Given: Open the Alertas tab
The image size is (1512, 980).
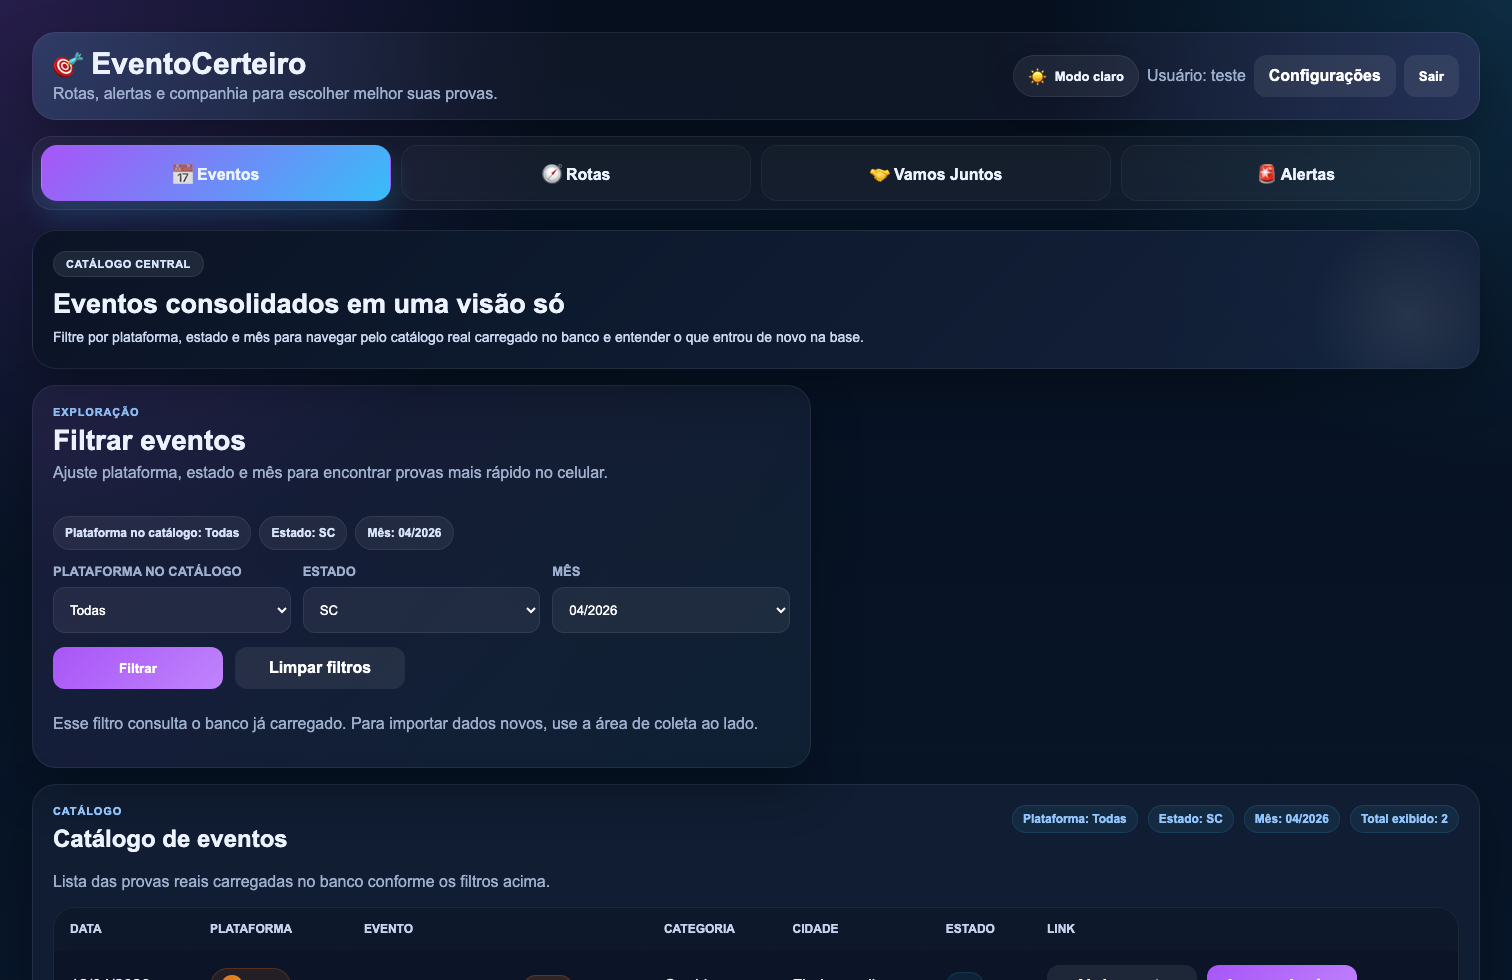Looking at the screenshot, I should click(x=1296, y=173).
